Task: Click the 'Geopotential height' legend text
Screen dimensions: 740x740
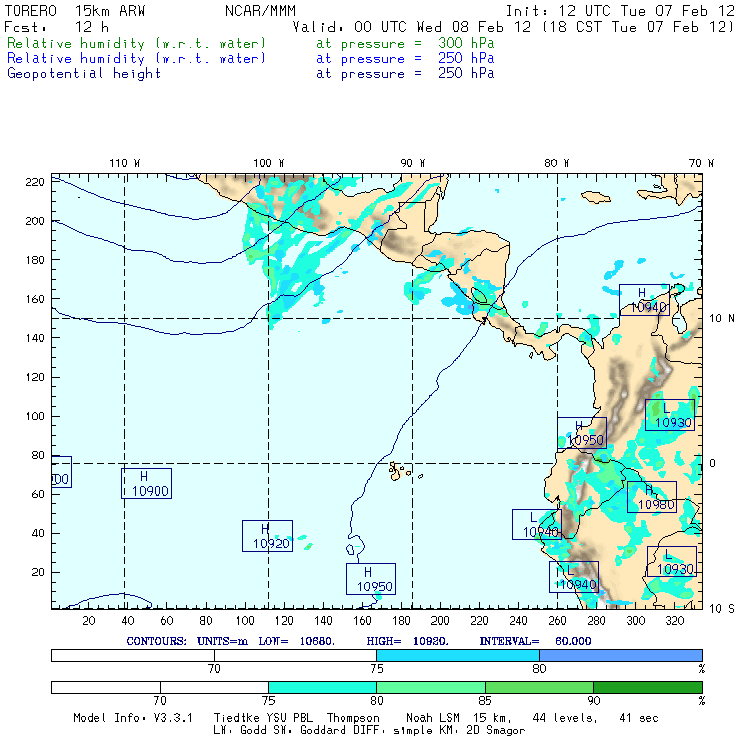Action: click(84, 74)
